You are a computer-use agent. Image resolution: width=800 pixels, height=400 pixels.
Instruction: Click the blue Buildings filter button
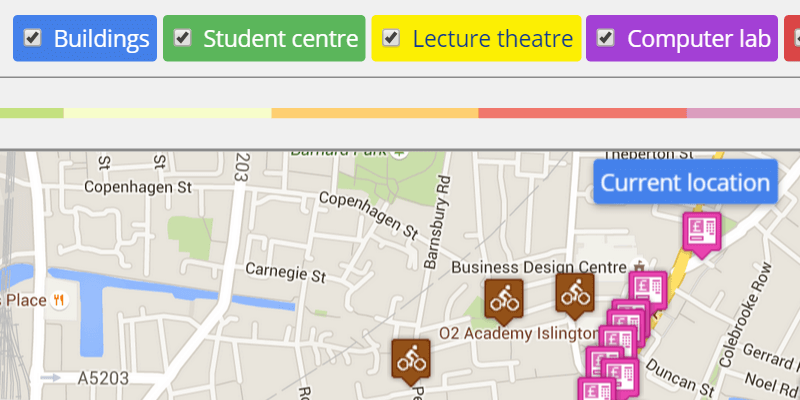[x=85, y=38]
